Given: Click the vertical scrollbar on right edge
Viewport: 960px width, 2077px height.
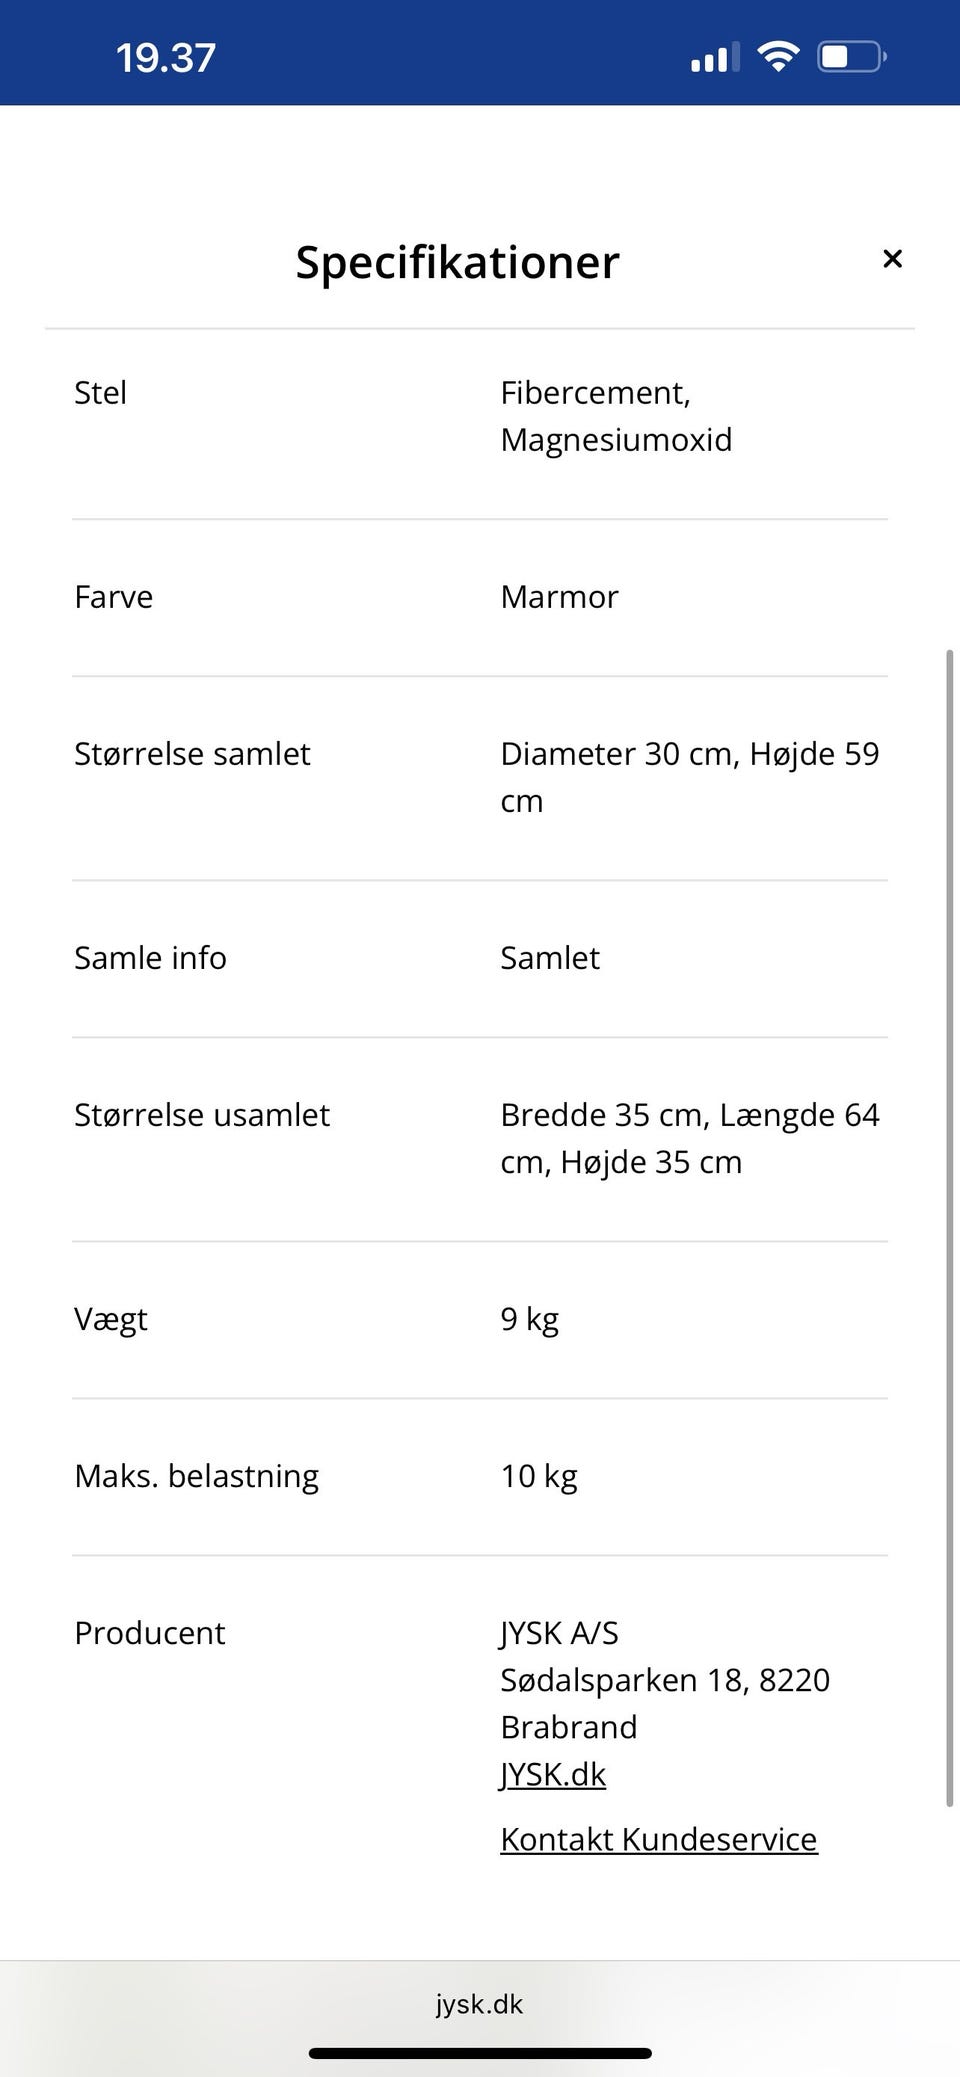Looking at the screenshot, I should pyautogui.click(x=949, y=1227).
